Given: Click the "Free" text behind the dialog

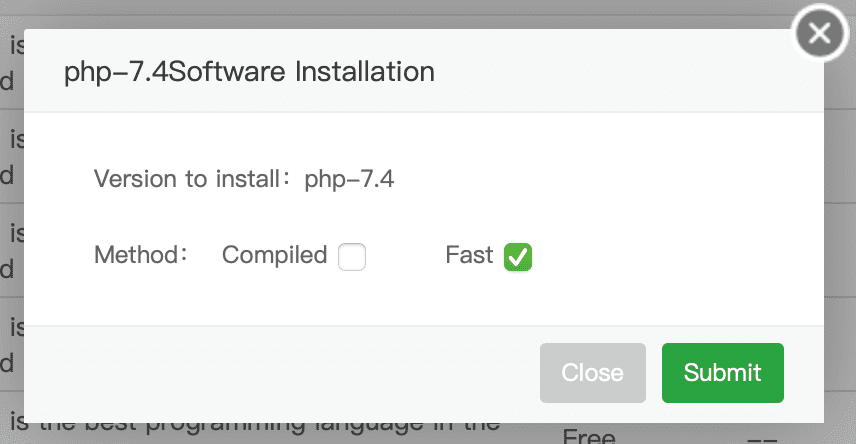Looking at the screenshot, I should click(589, 435).
